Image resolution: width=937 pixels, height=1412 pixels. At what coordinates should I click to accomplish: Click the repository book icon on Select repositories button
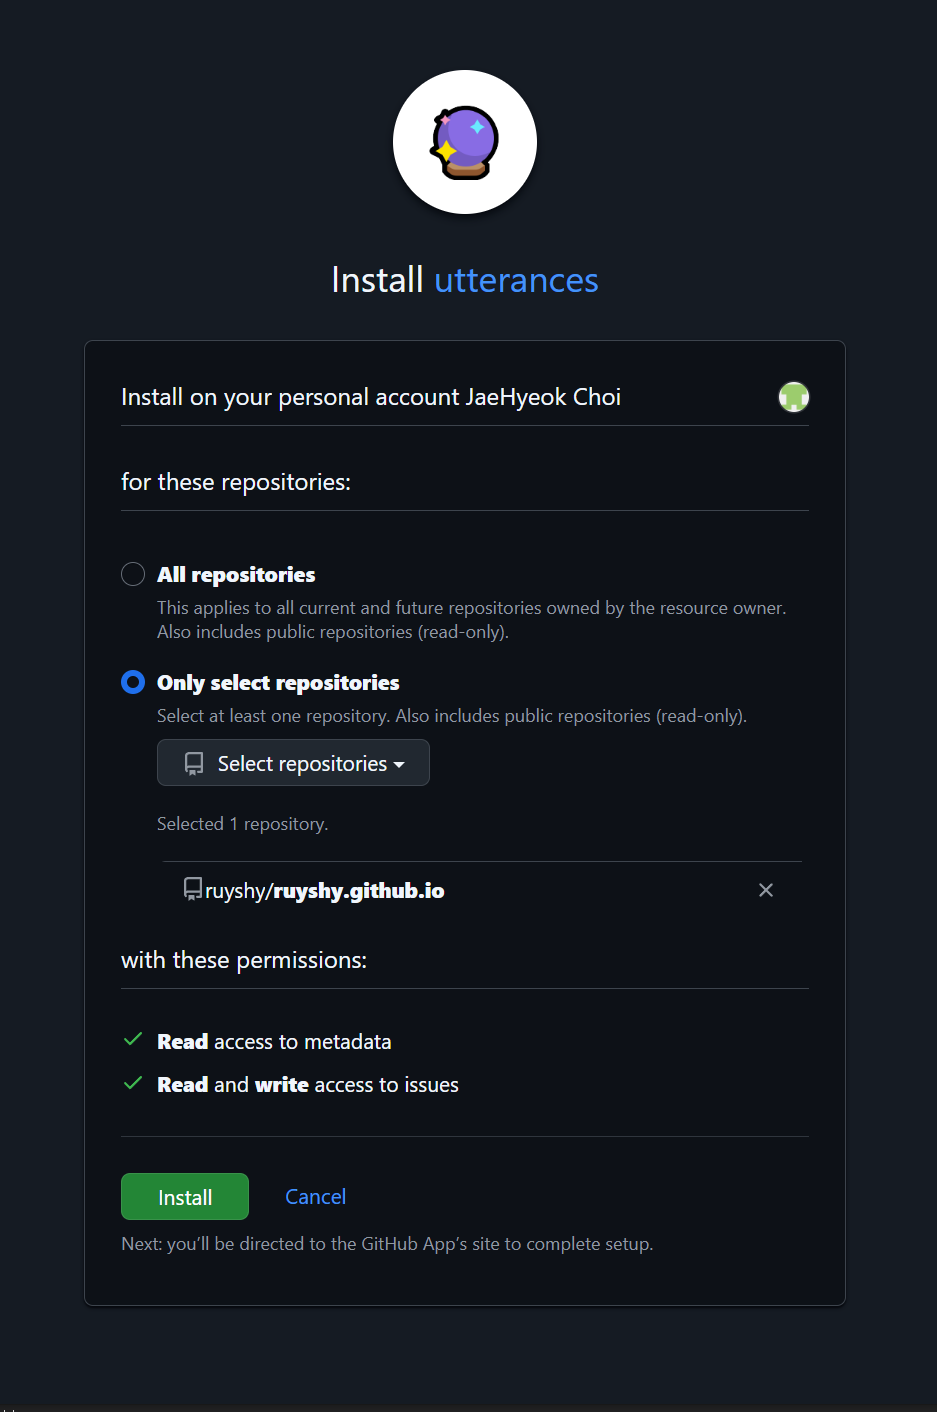192,762
